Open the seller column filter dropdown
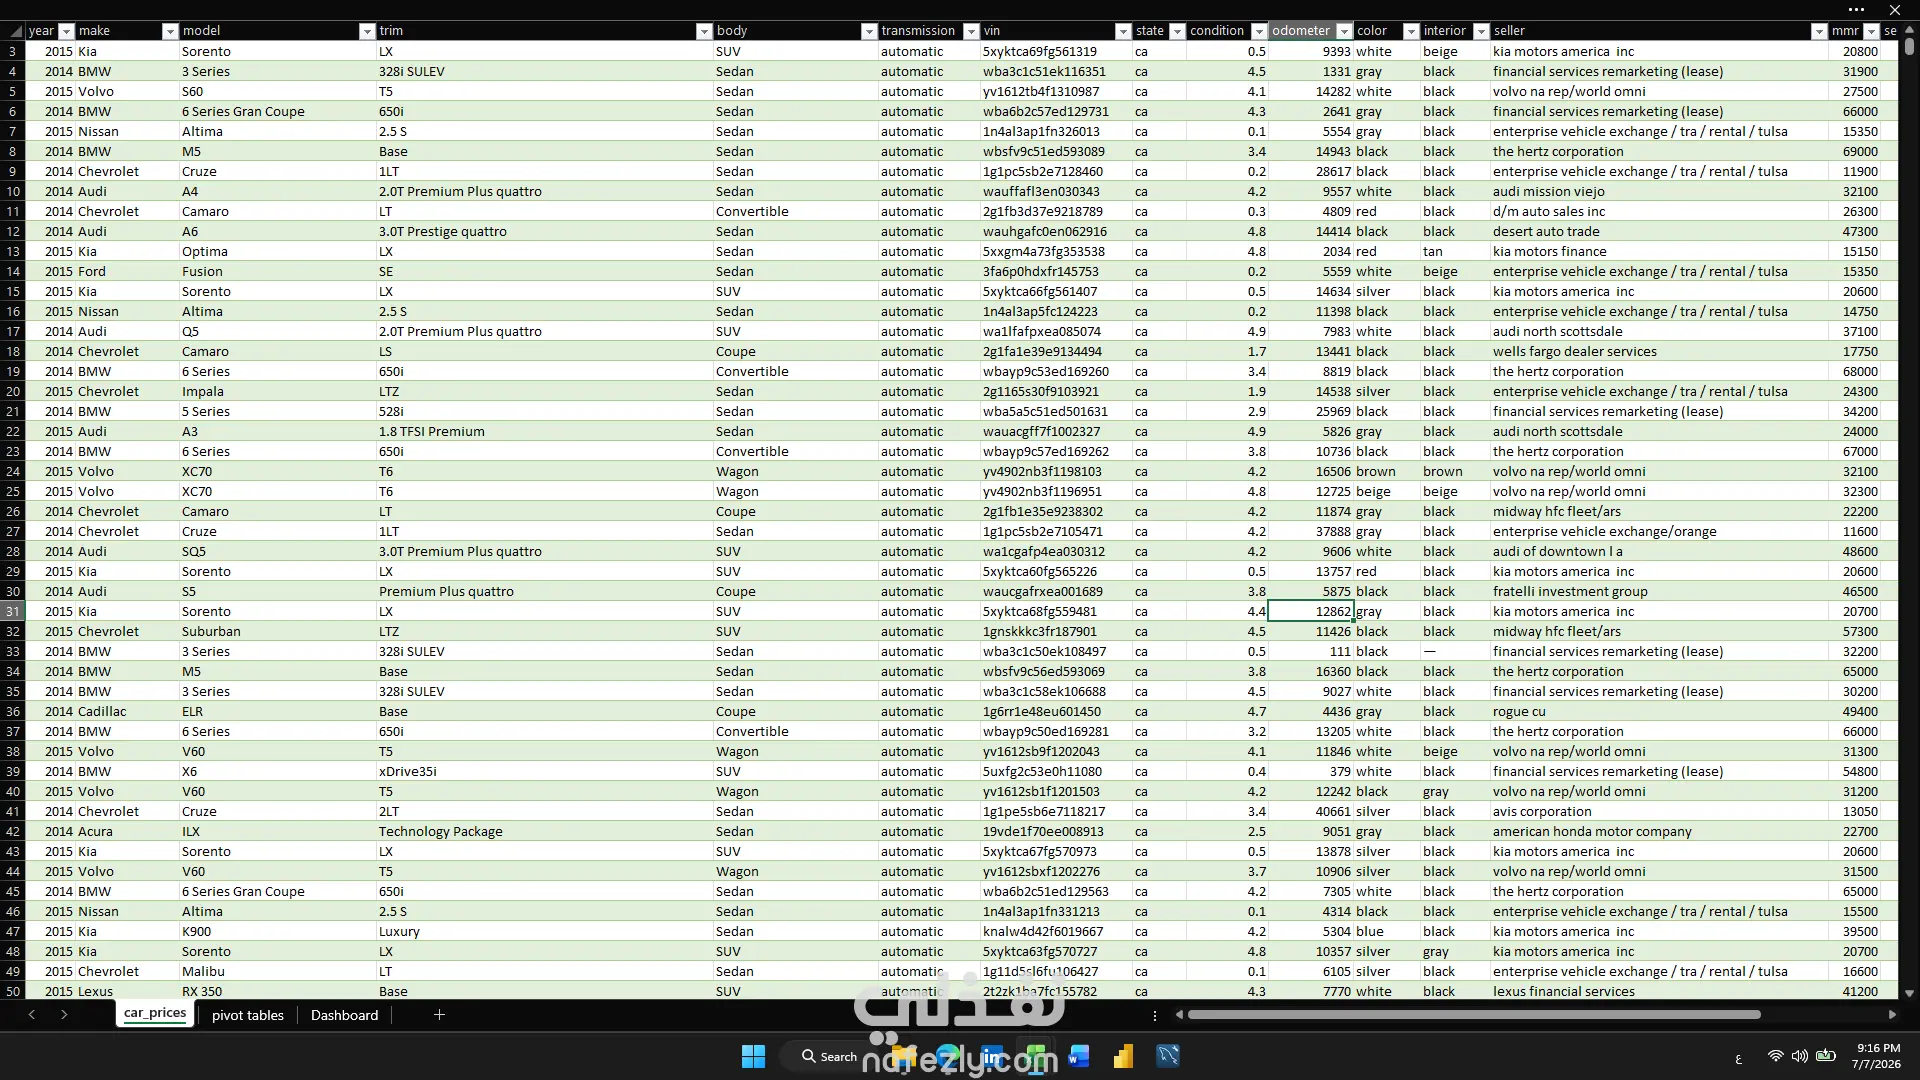The image size is (1920, 1080). pyautogui.click(x=1819, y=31)
